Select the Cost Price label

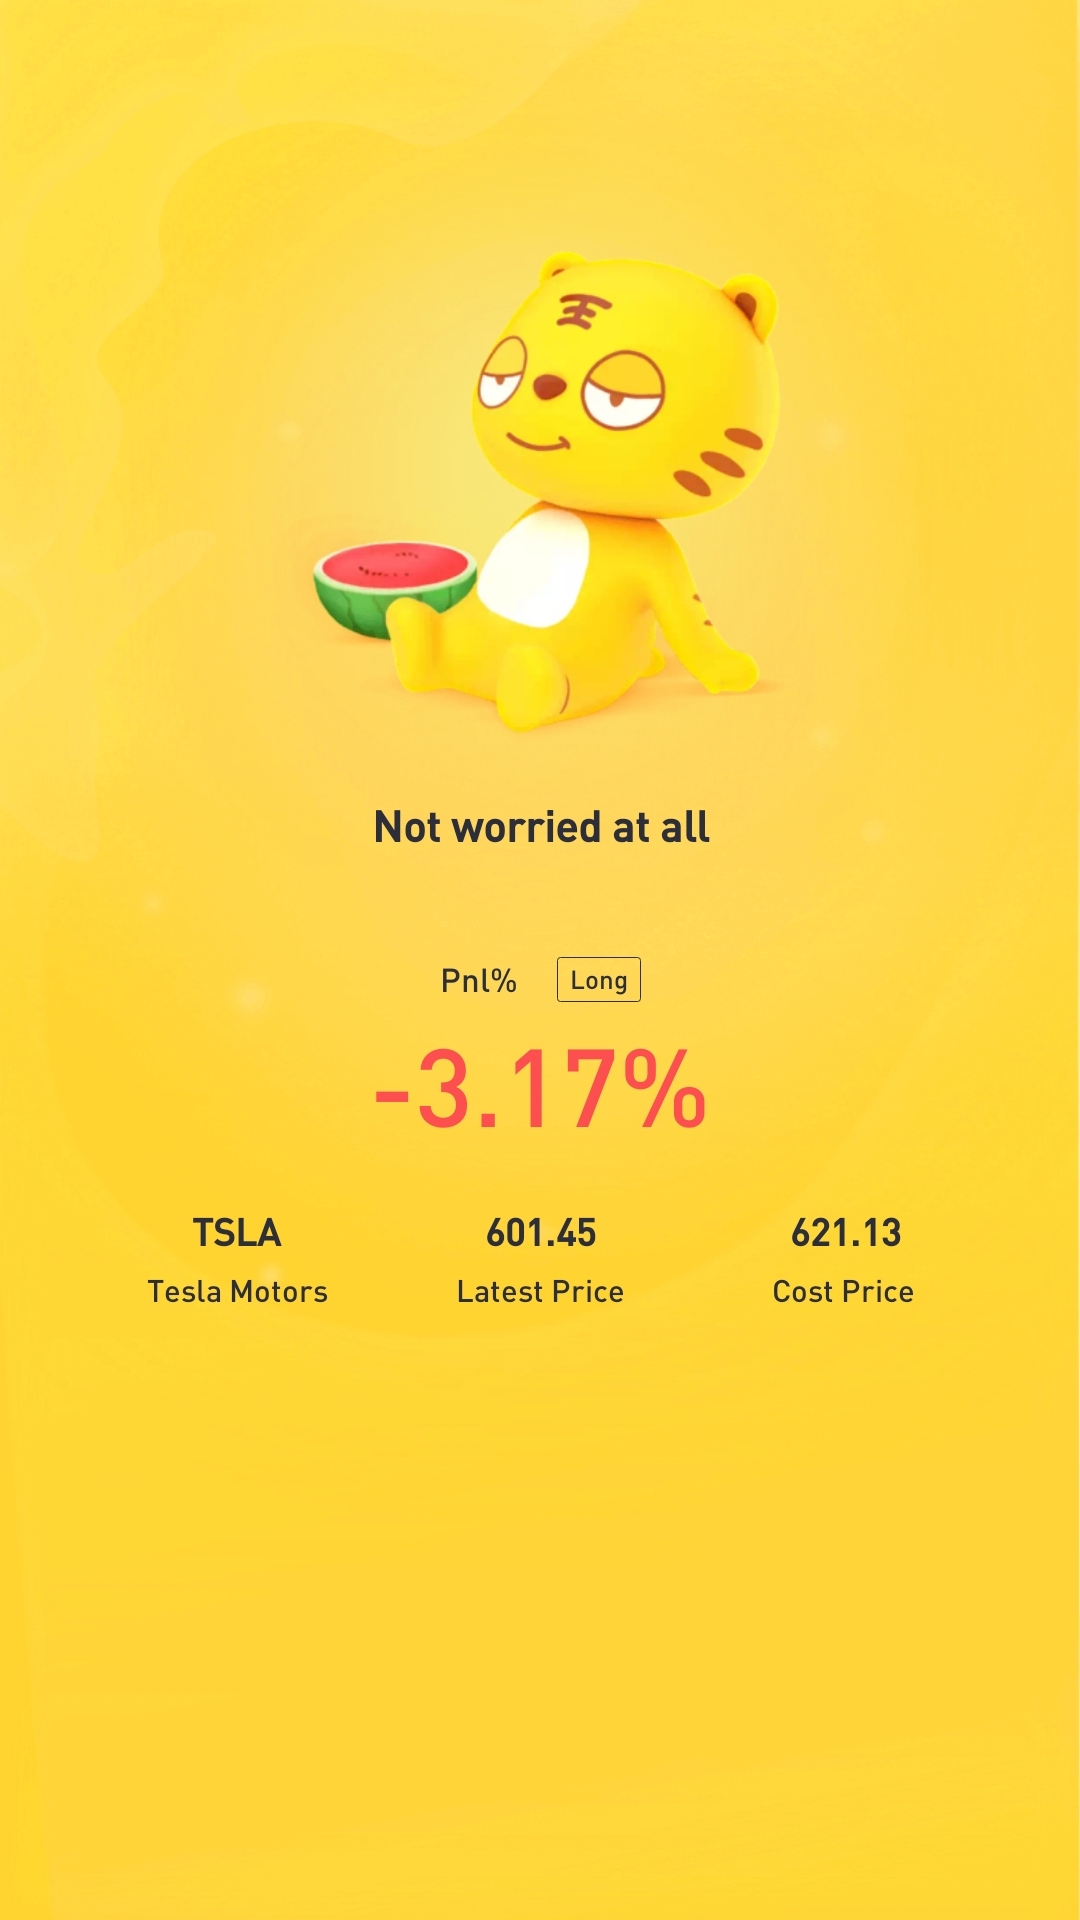[843, 1292]
